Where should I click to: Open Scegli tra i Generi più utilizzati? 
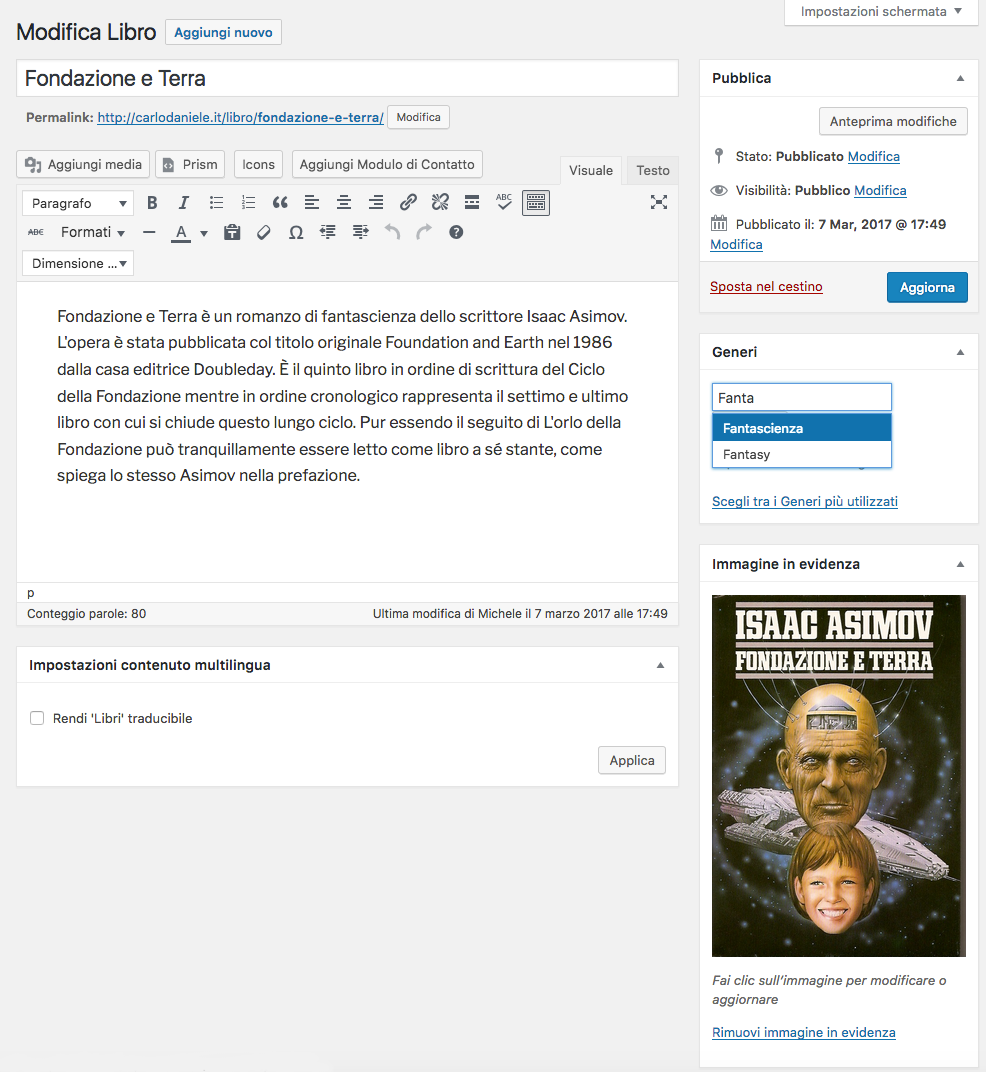tap(805, 501)
